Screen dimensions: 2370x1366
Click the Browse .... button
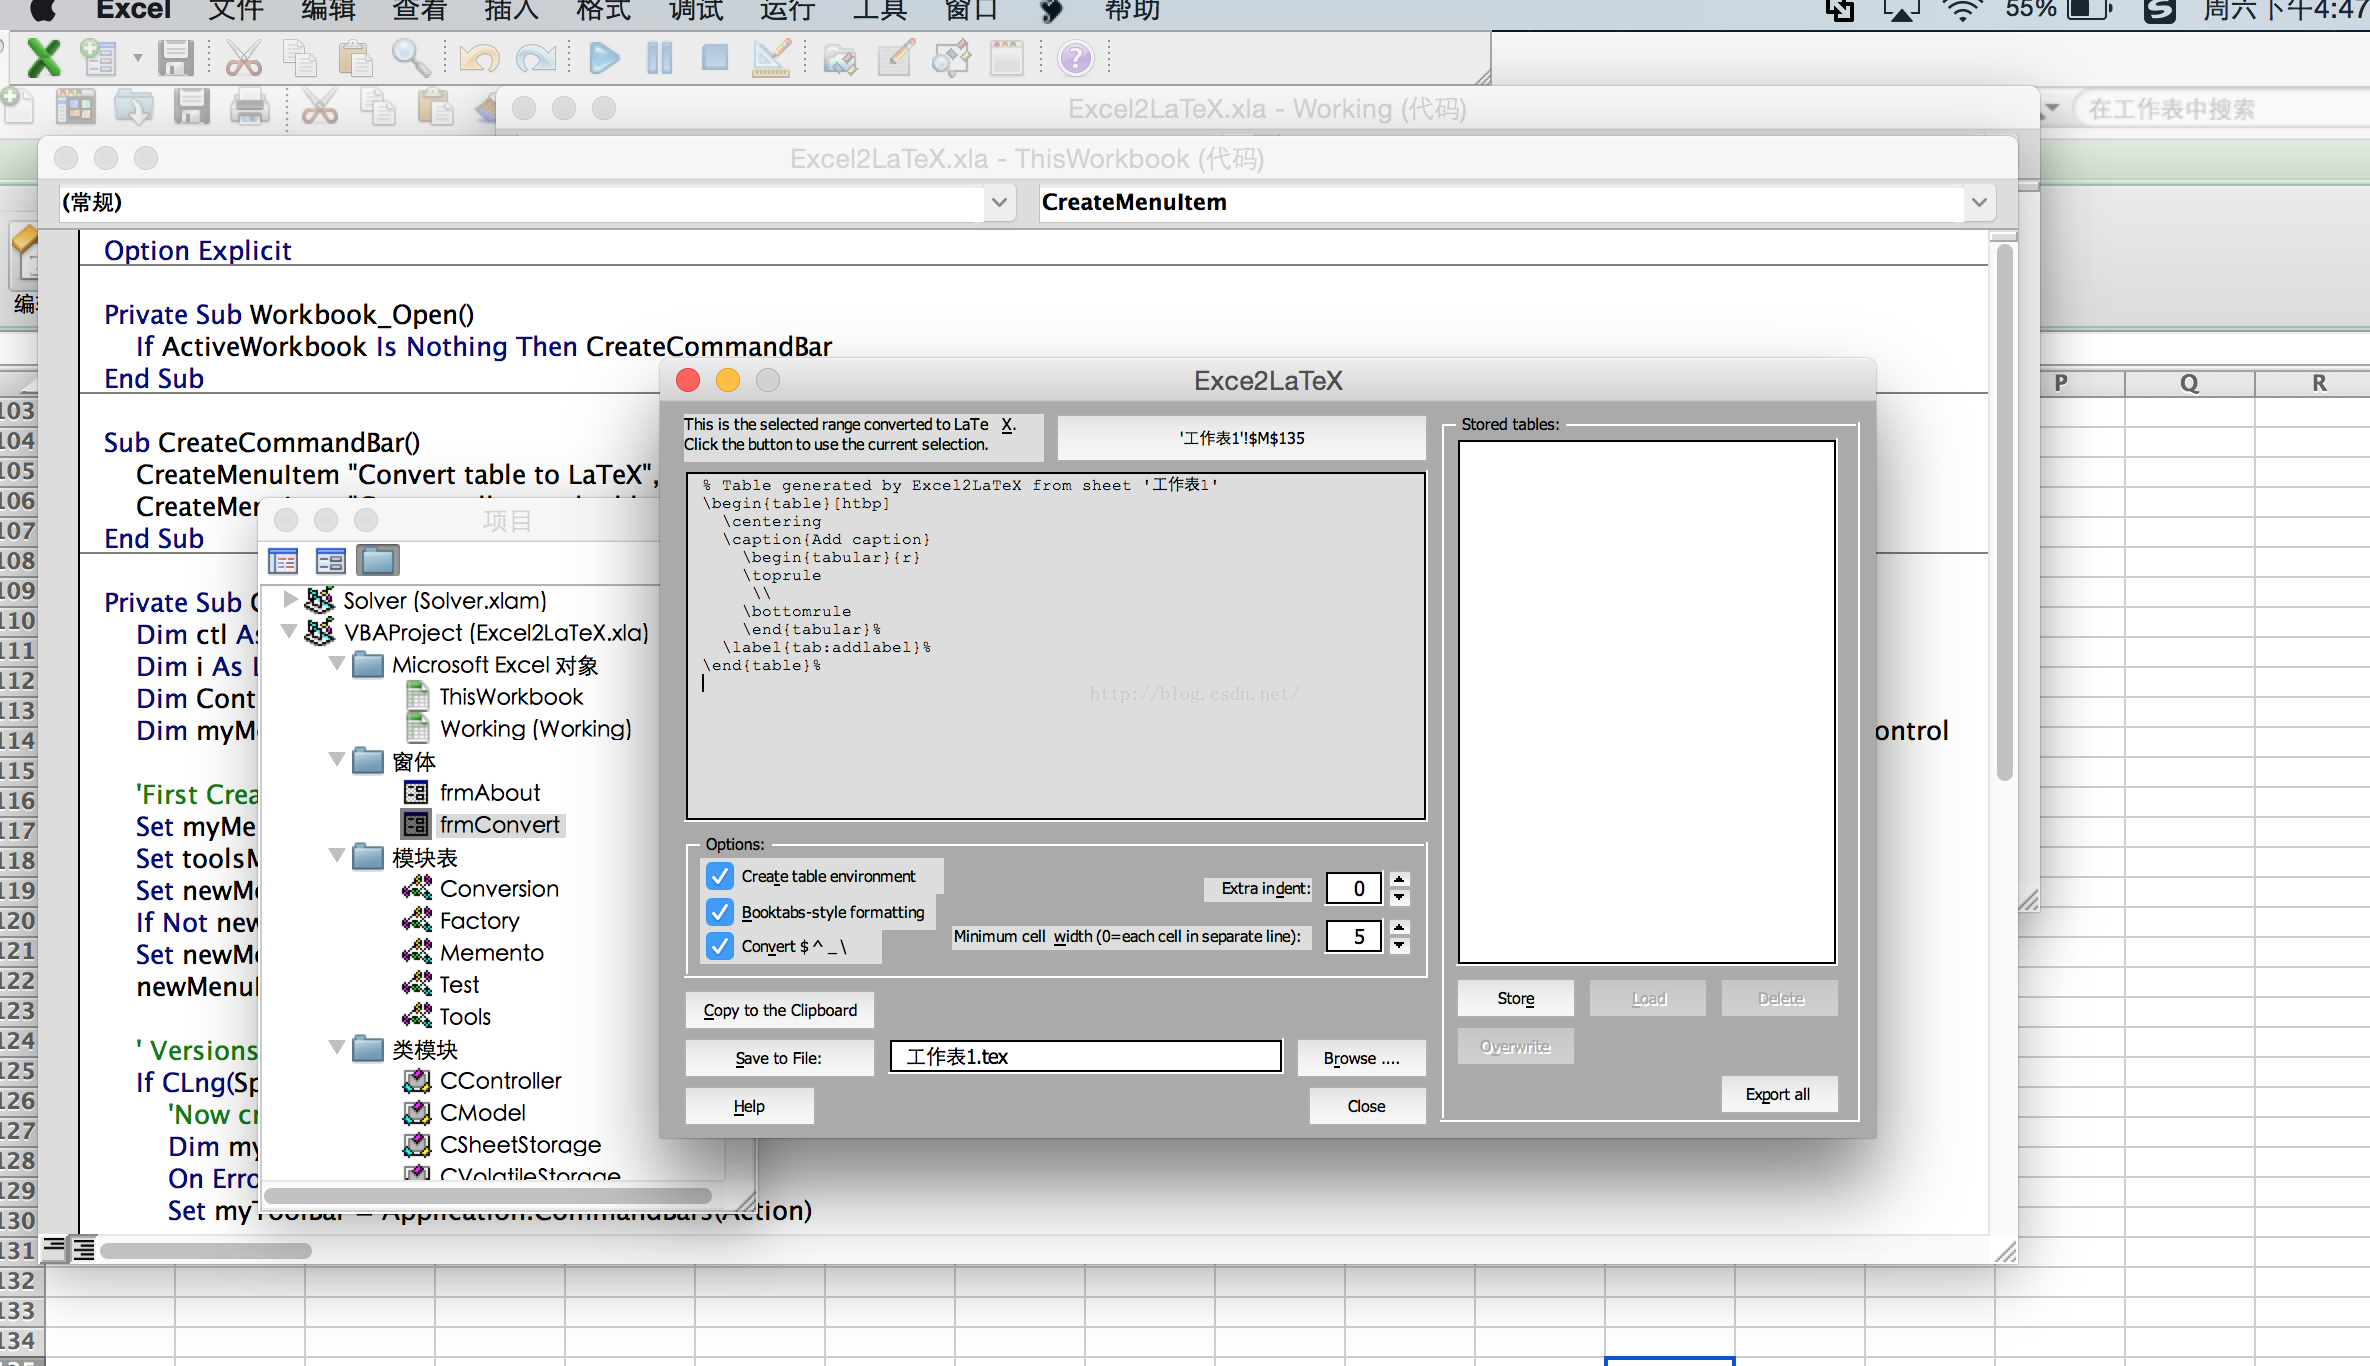pyautogui.click(x=1361, y=1058)
